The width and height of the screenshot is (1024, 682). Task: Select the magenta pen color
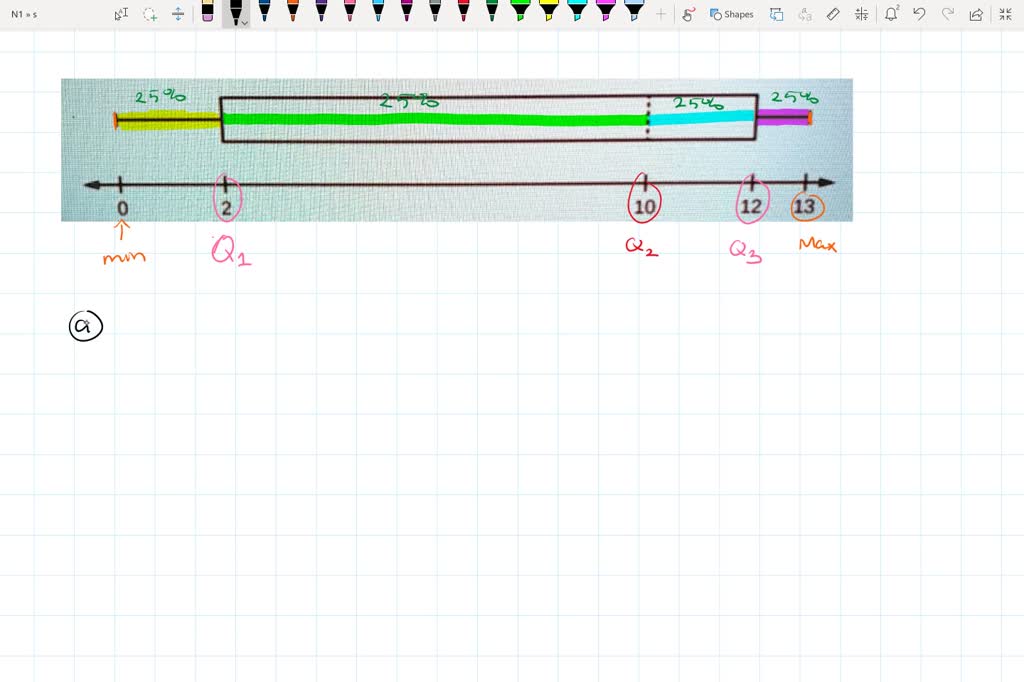point(405,12)
